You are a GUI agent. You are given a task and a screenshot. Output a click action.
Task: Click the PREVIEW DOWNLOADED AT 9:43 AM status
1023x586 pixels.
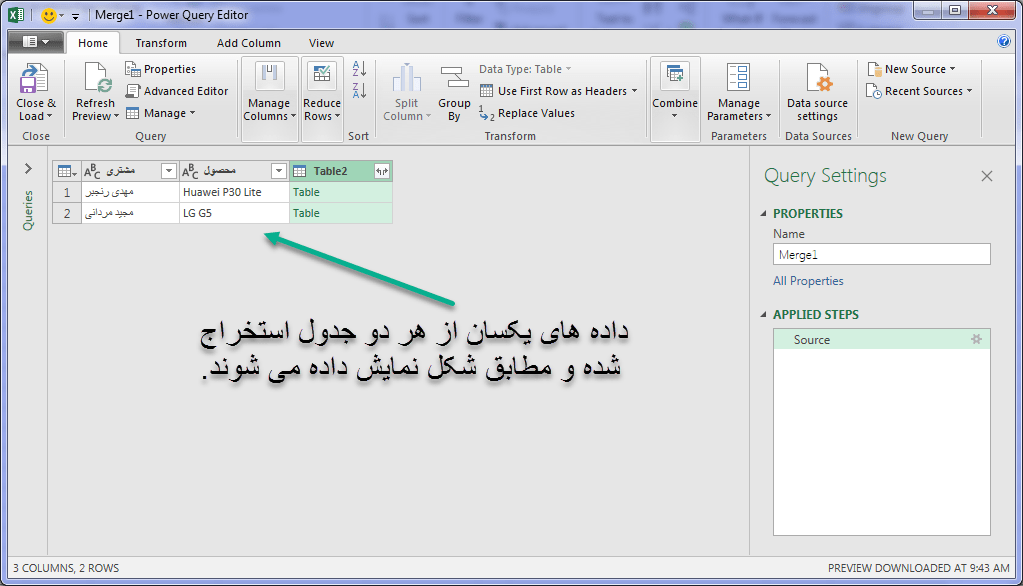[919, 568]
